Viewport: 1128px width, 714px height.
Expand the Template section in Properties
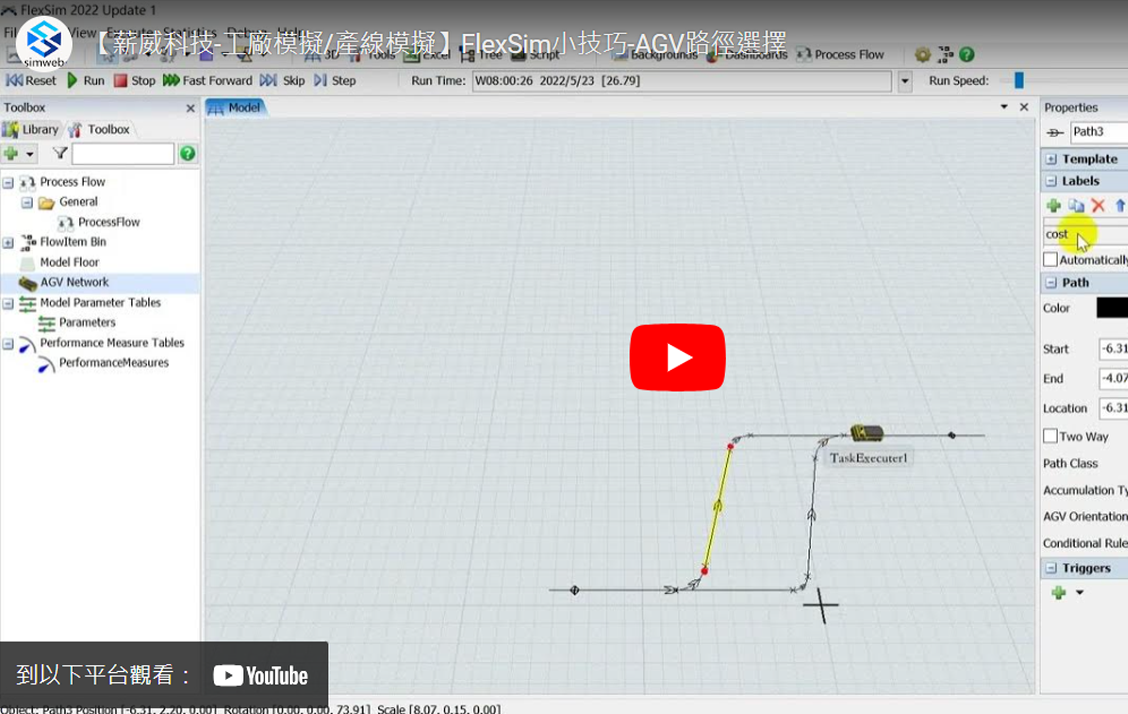tap(1051, 159)
